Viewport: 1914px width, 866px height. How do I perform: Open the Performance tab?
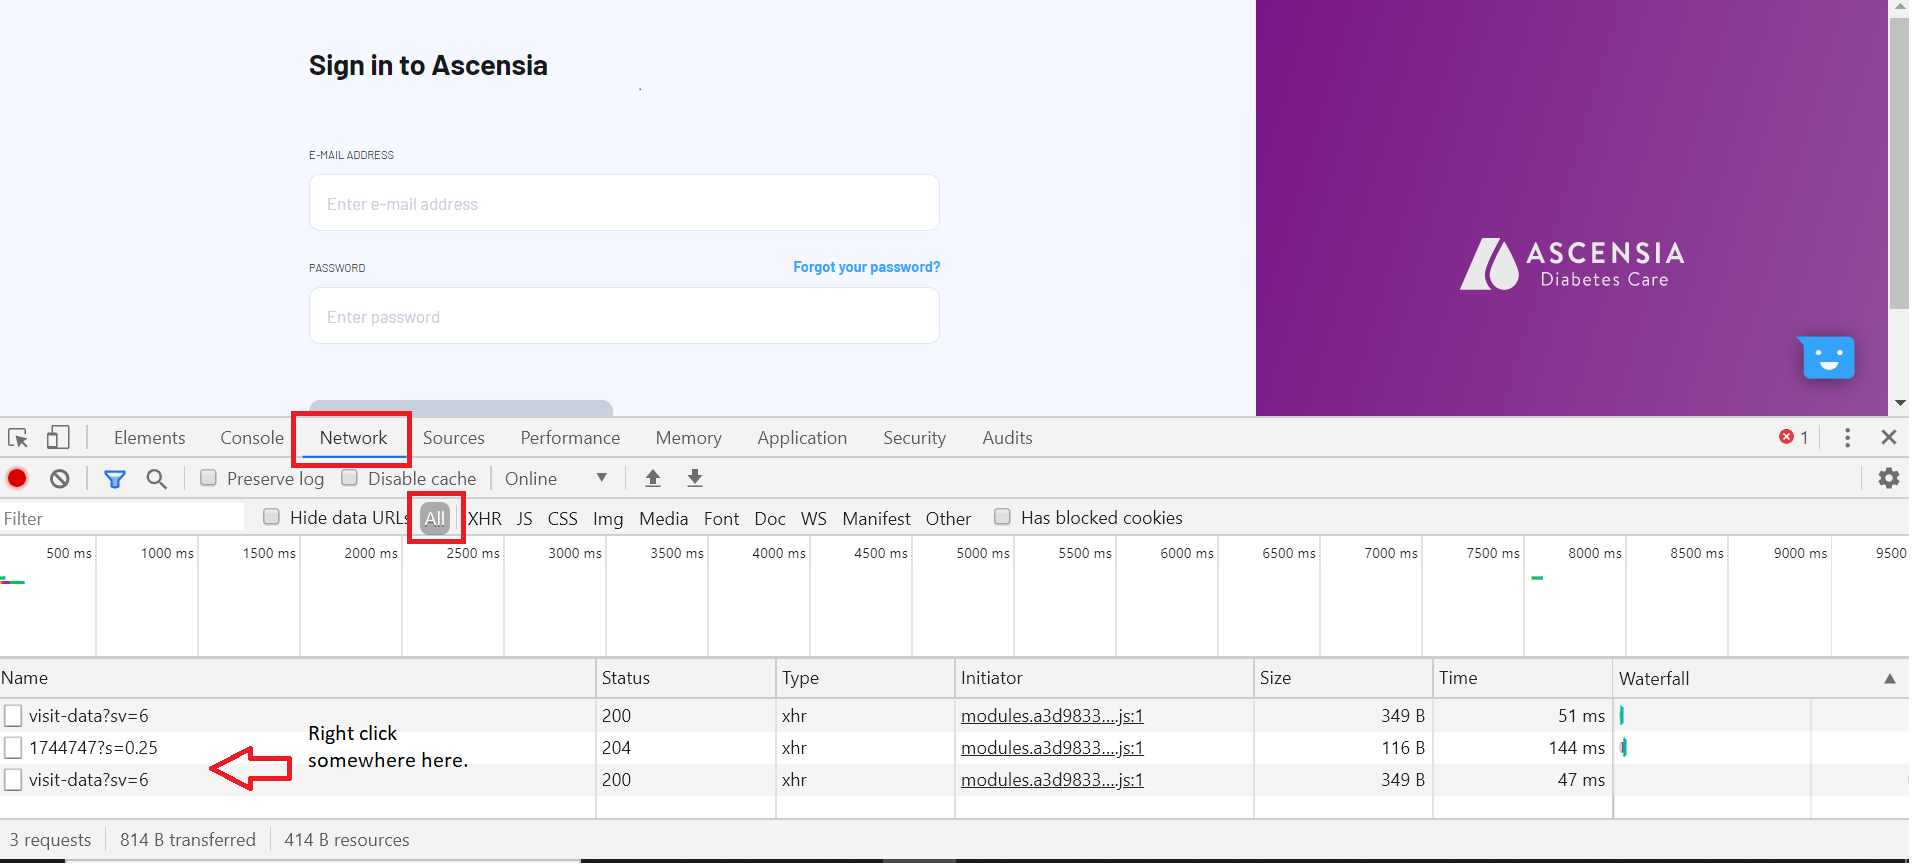tap(570, 438)
